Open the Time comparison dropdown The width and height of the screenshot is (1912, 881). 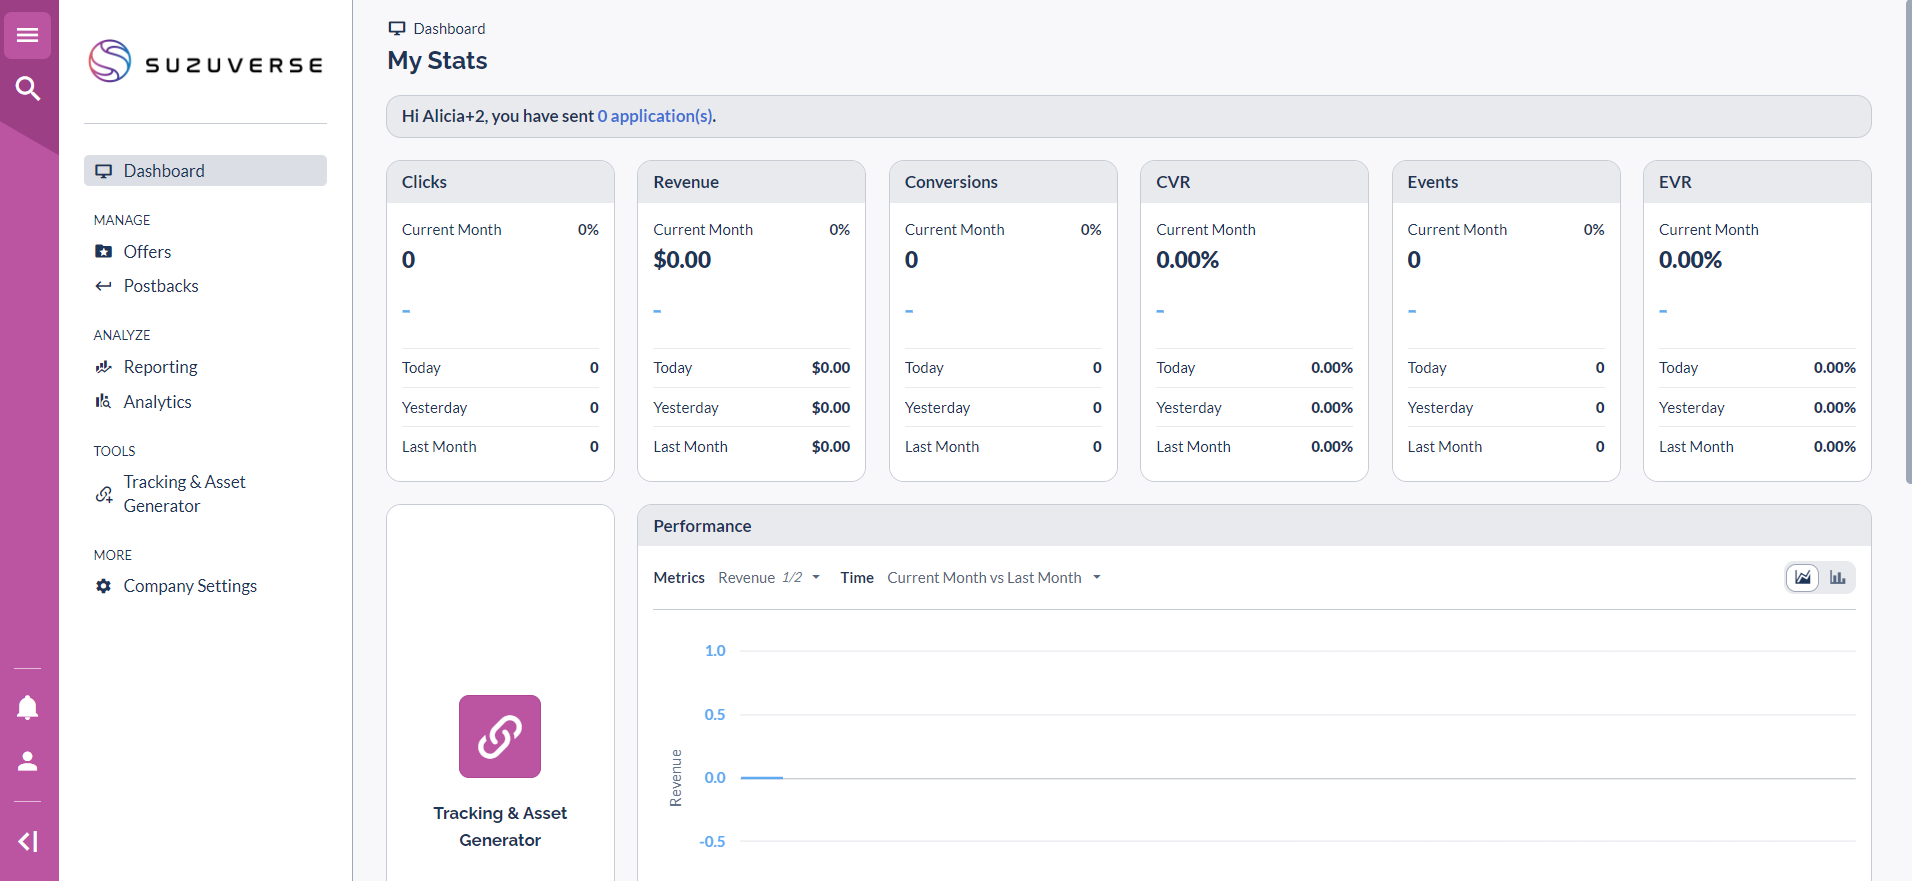993,578
